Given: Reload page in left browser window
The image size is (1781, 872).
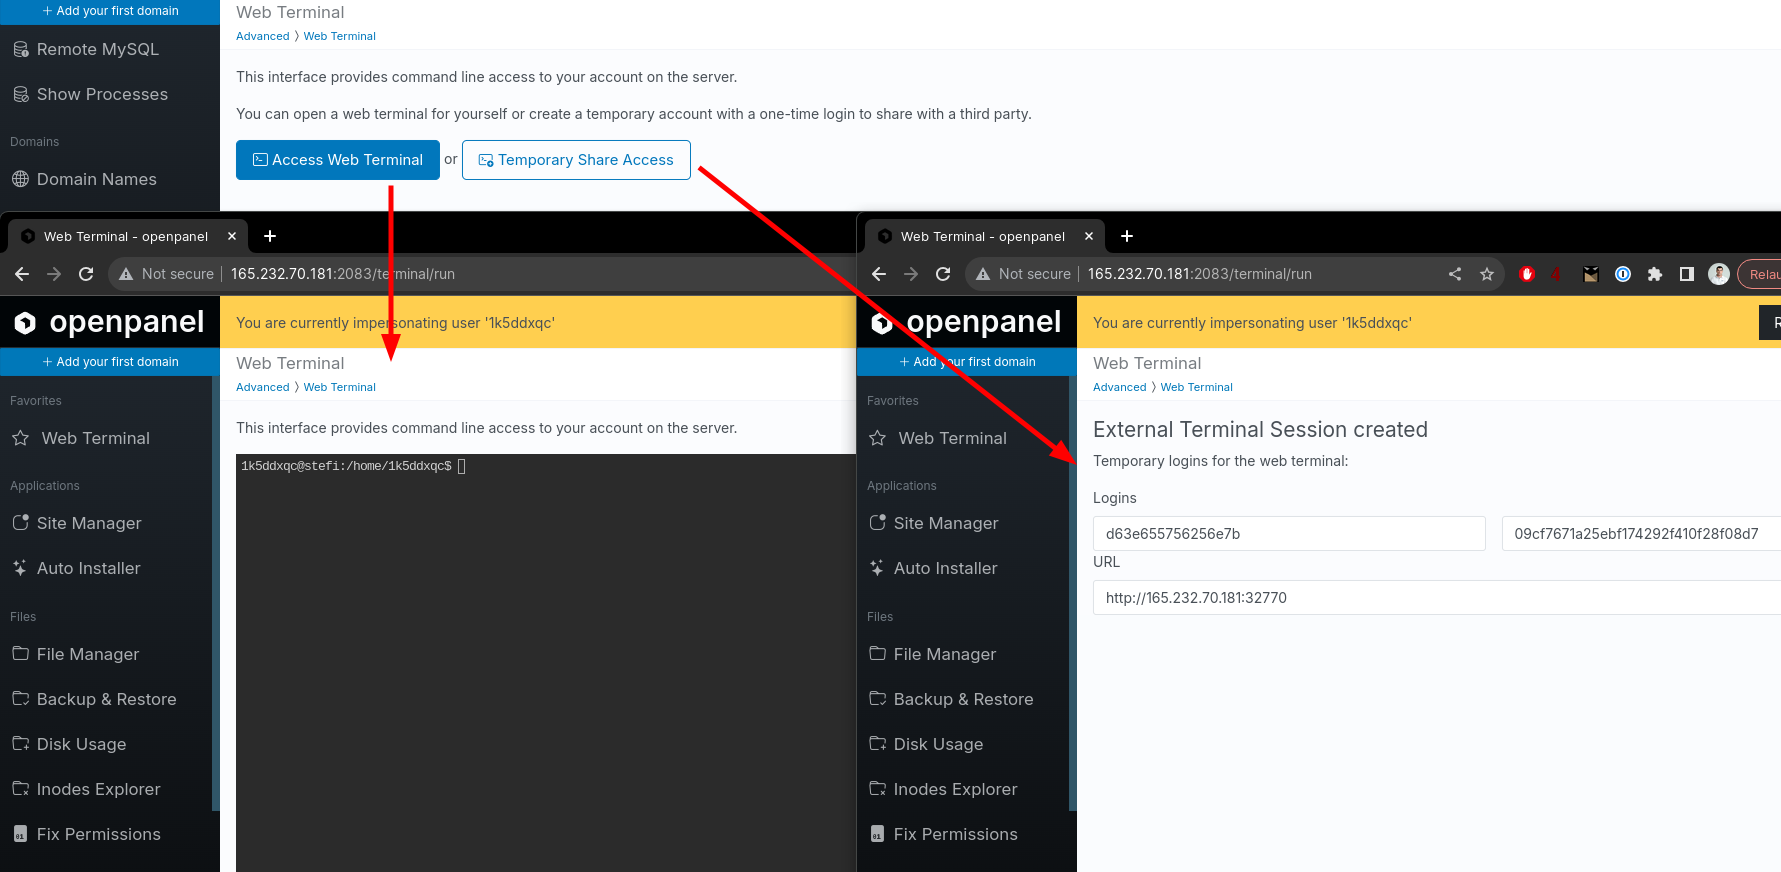Looking at the screenshot, I should tap(86, 274).
